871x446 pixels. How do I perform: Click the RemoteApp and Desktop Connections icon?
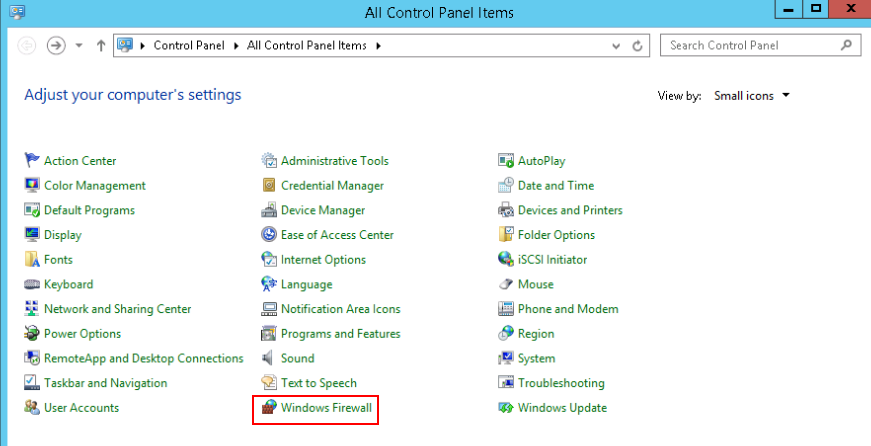point(32,358)
